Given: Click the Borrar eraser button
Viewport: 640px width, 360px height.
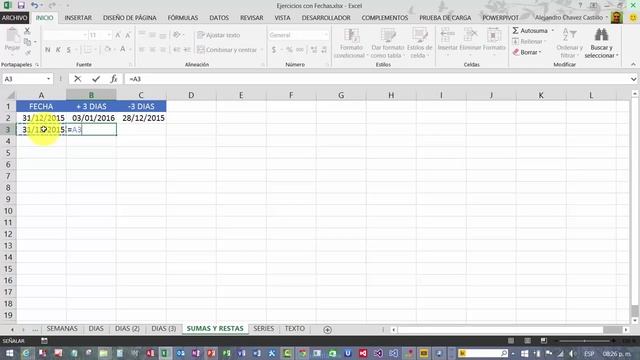Looking at the screenshot, I should (x=526, y=52).
